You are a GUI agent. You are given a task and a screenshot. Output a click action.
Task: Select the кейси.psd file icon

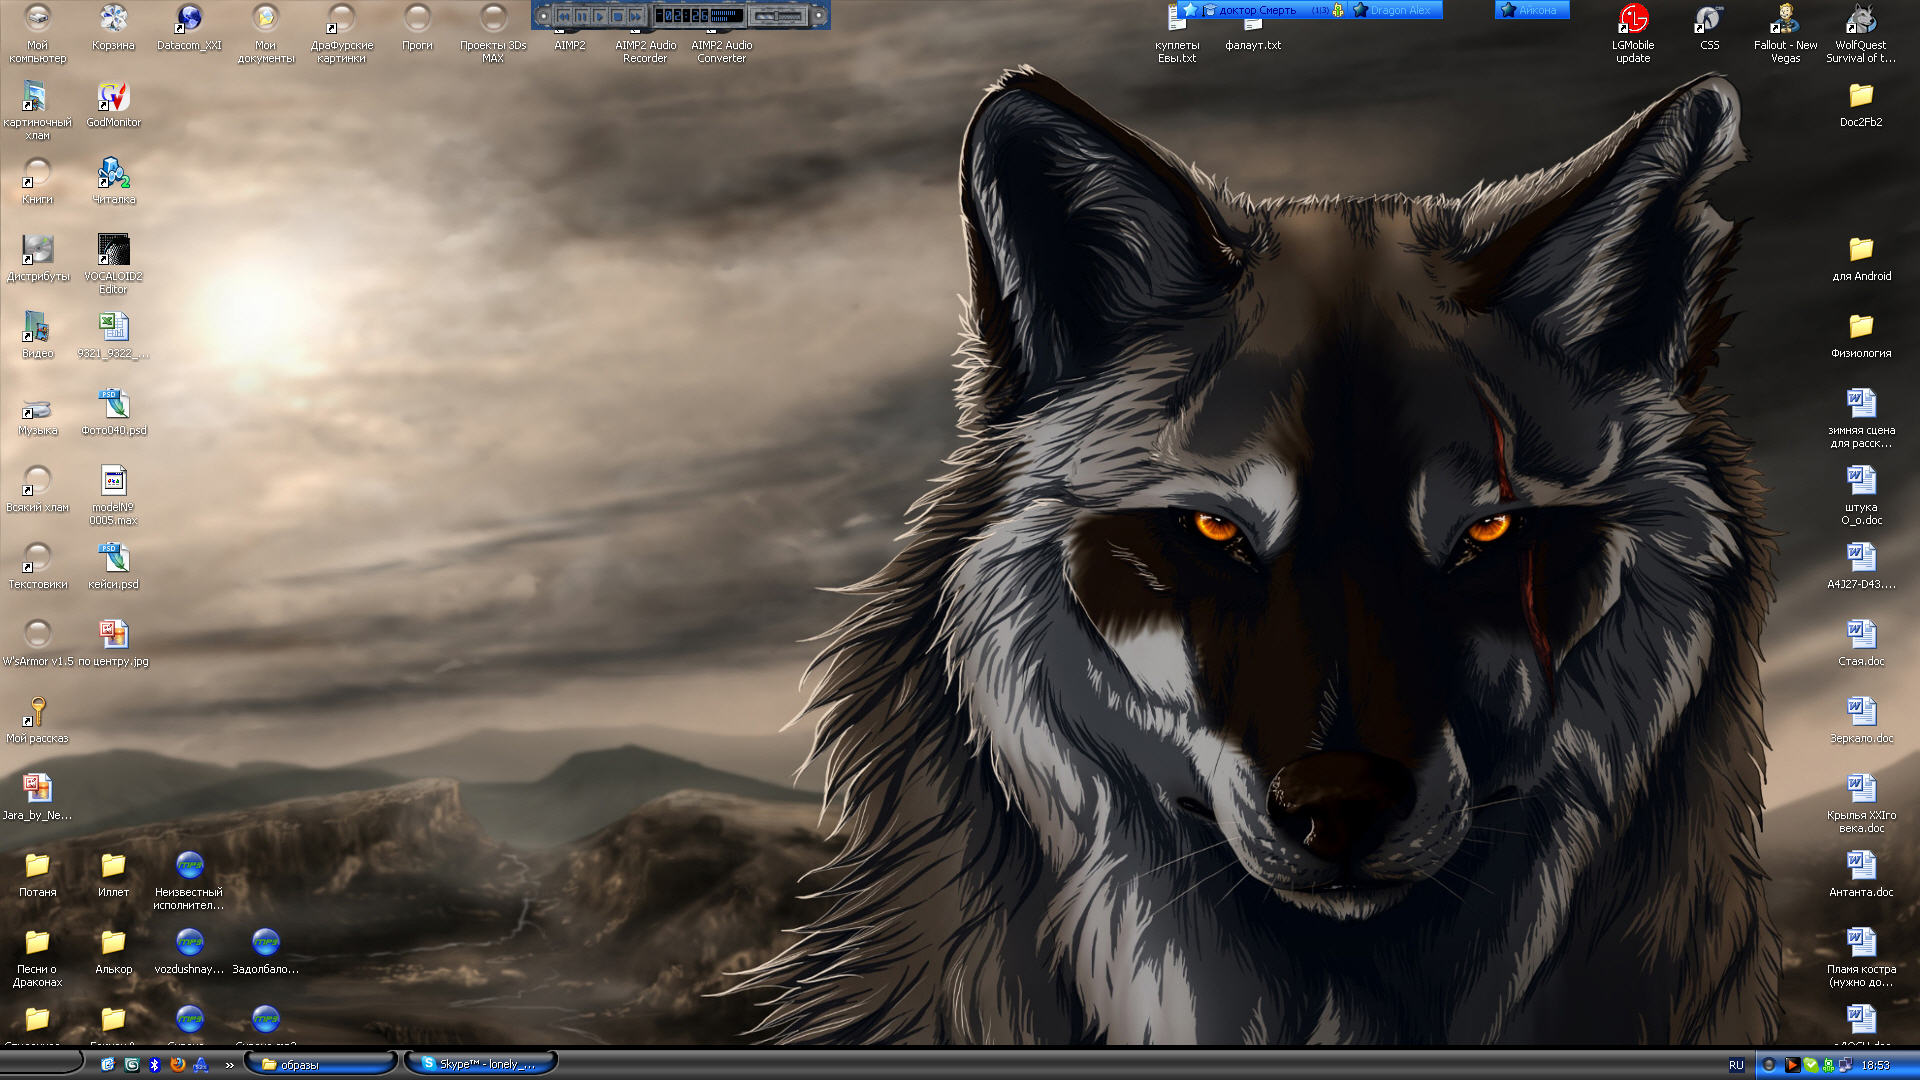[113, 566]
